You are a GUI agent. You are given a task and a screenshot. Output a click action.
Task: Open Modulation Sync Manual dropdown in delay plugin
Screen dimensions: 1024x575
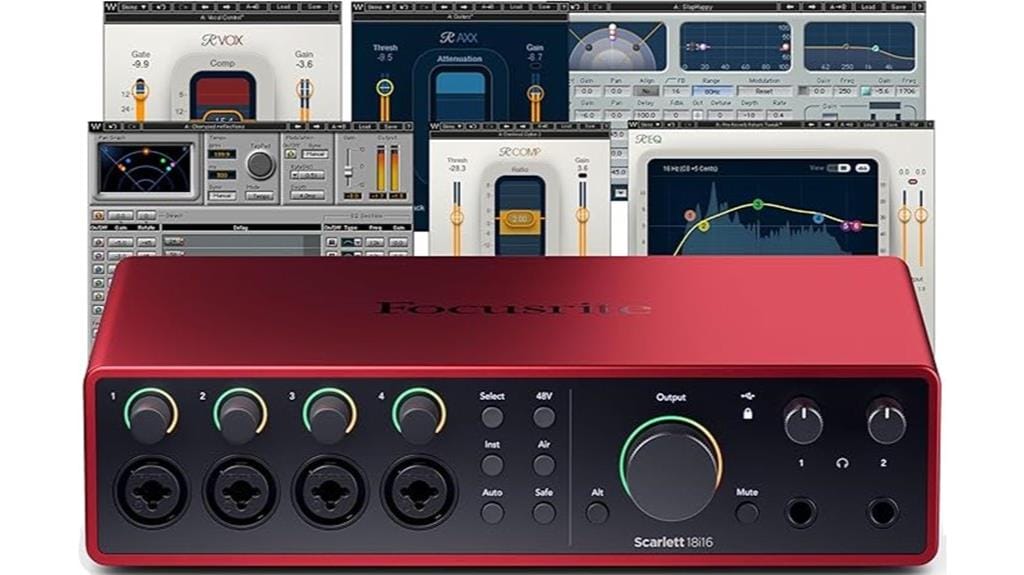coord(315,154)
